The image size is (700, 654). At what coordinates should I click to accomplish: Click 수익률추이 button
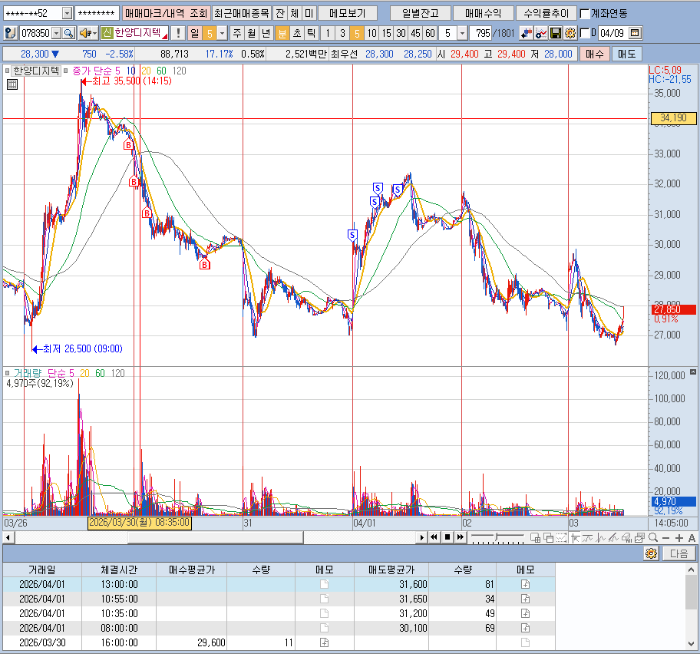coord(546,13)
